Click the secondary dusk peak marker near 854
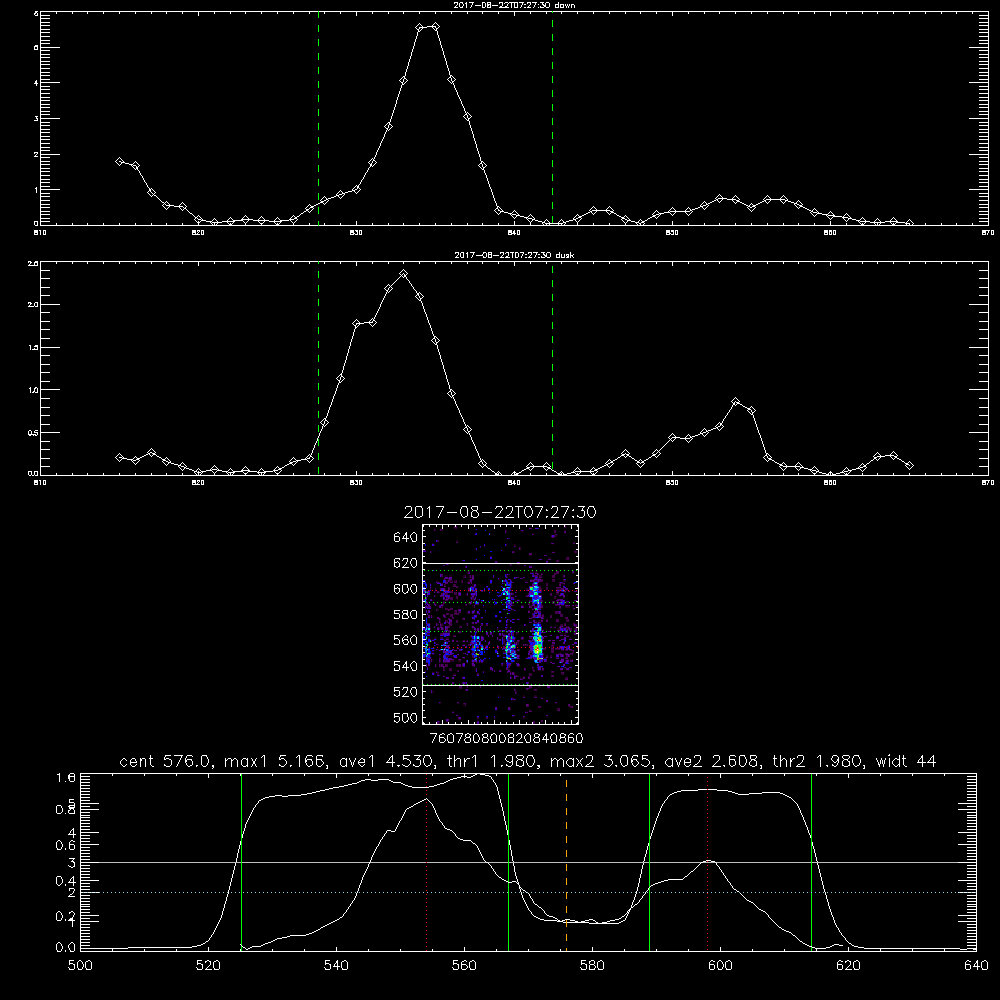The image size is (1000, 1000). [x=736, y=402]
